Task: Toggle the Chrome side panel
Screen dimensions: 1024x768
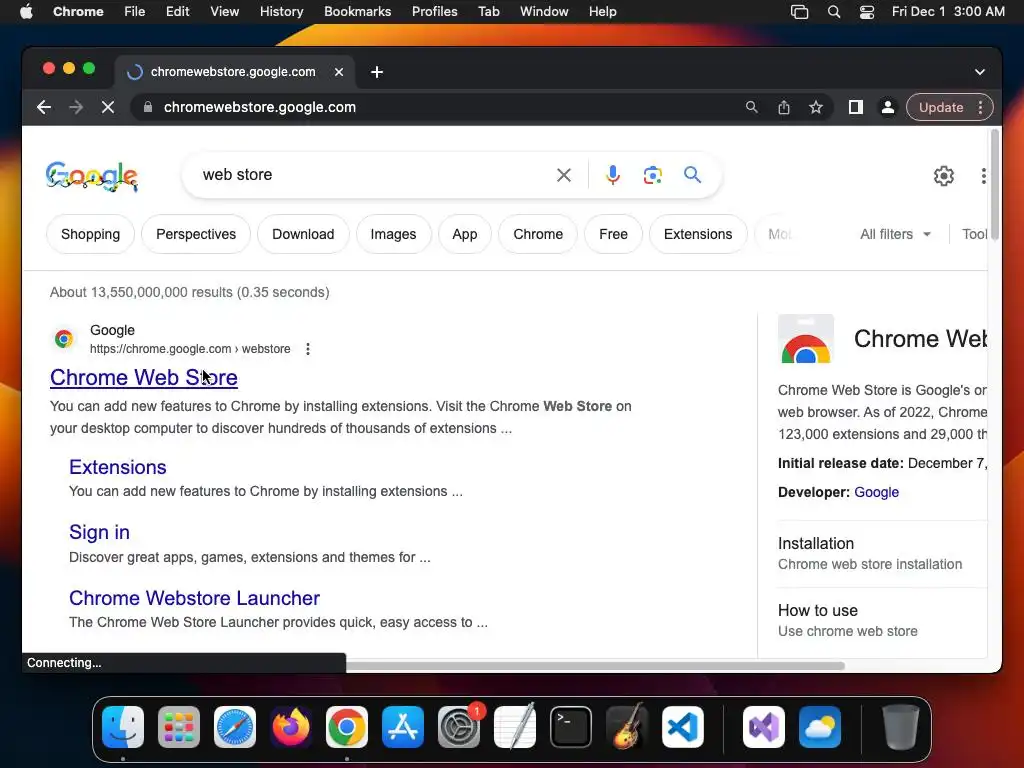Action: pyautogui.click(x=856, y=107)
